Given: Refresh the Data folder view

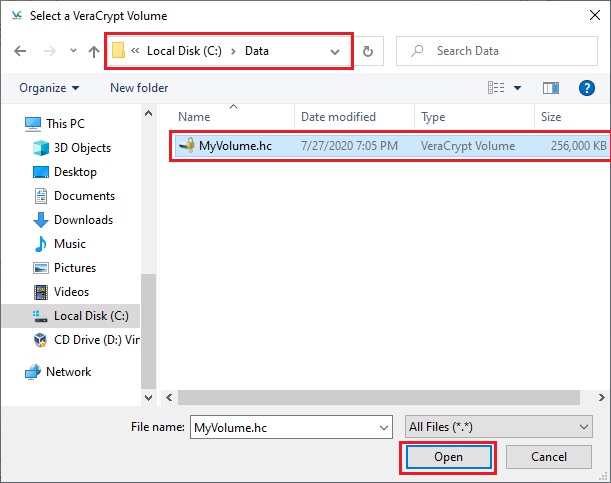Looking at the screenshot, I should pos(368,51).
